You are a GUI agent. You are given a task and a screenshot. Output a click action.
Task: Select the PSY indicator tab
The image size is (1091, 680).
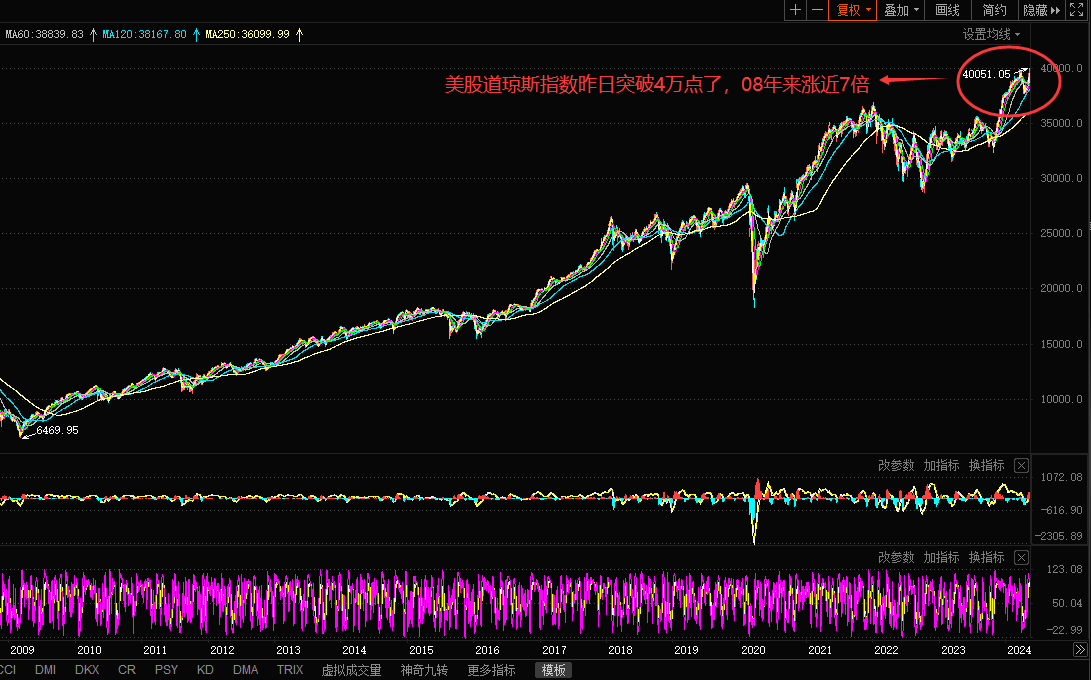click(166, 670)
